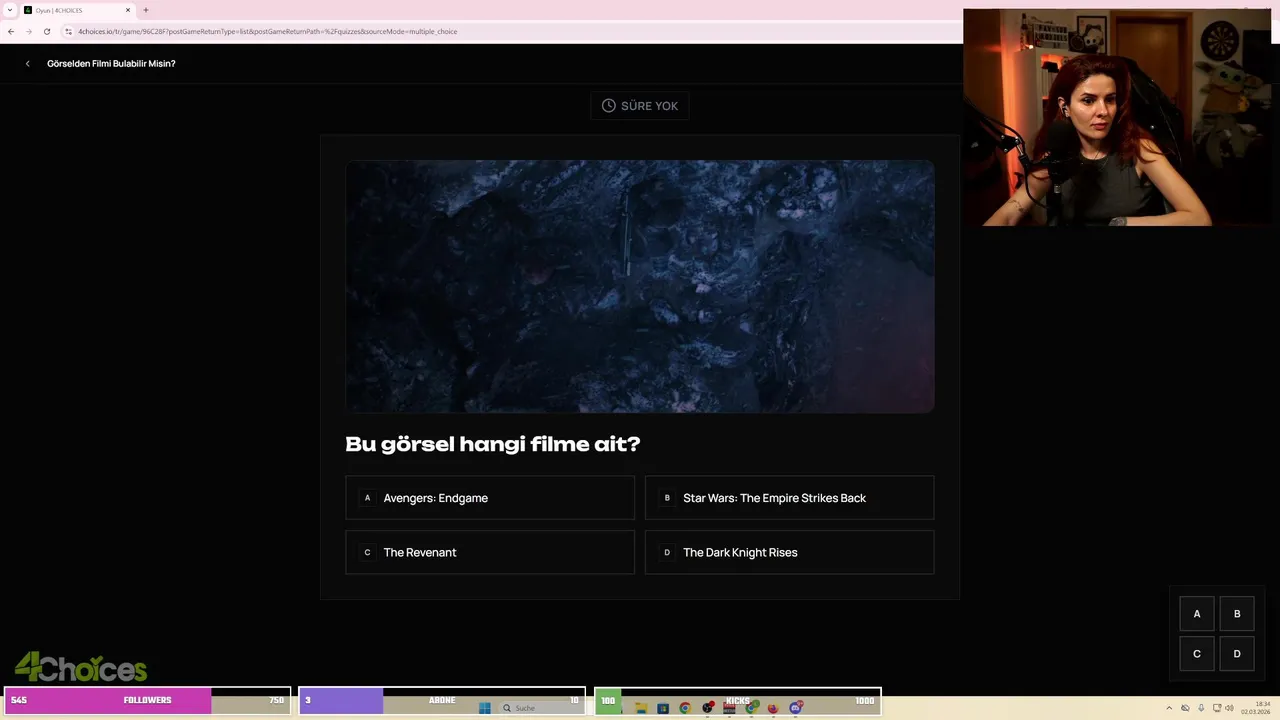Open a new browser tab

pos(146,10)
